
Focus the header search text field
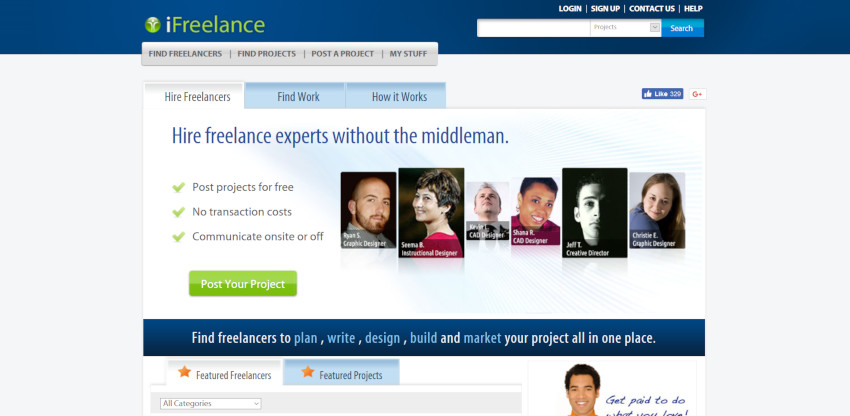coord(533,28)
